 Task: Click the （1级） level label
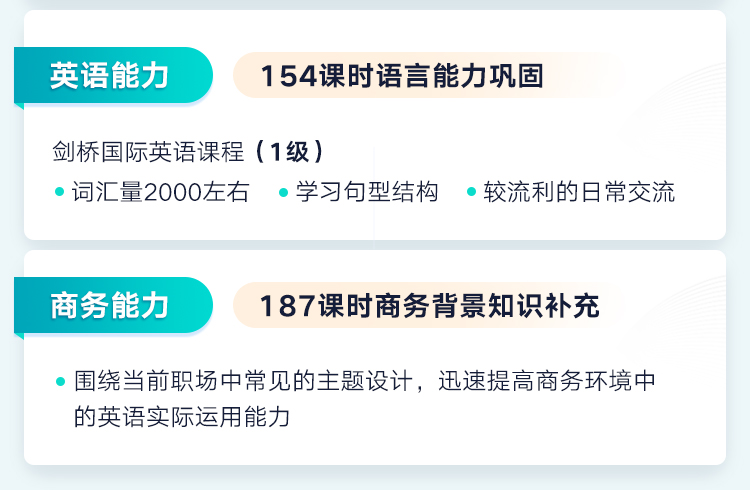pyautogui.click(x=289, y=153)
